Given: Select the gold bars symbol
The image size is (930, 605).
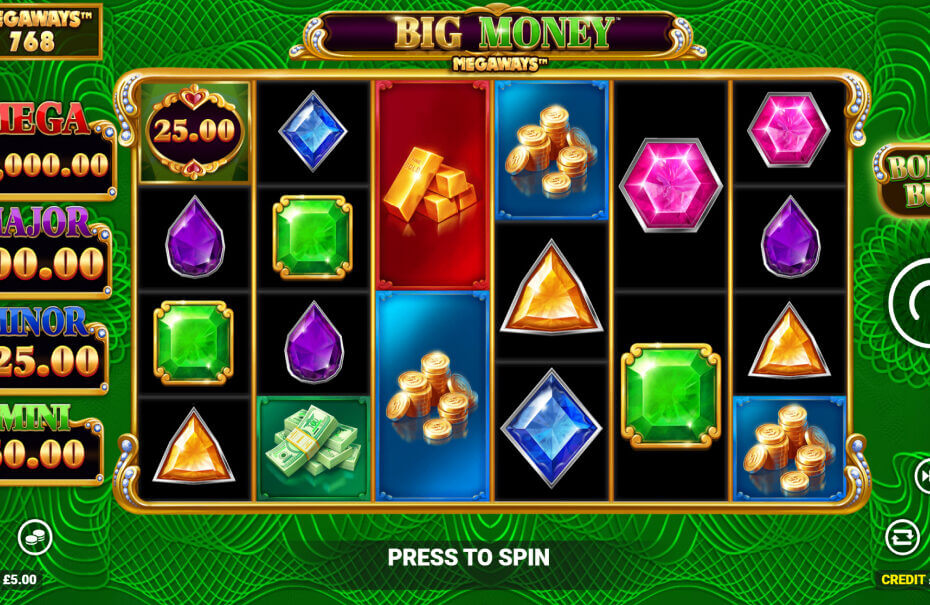Looking at the screenshot, I should [432, 185].
